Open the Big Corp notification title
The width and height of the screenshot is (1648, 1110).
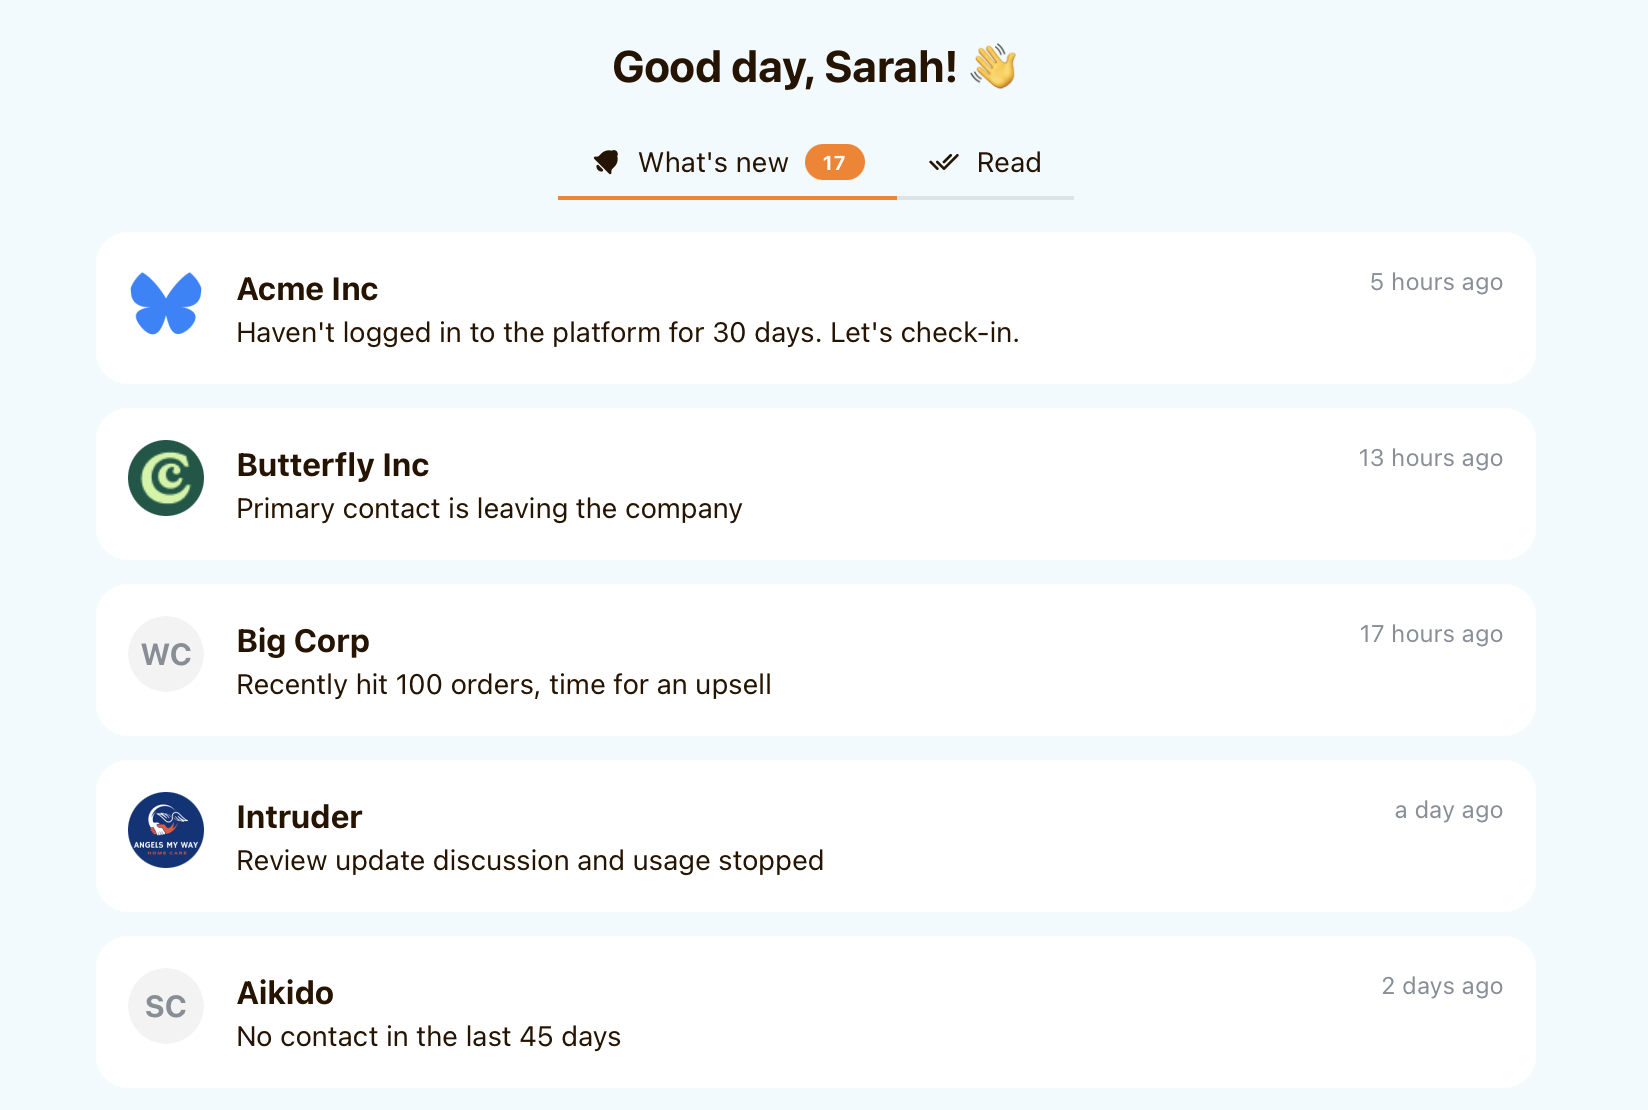(x=303, y=641)
